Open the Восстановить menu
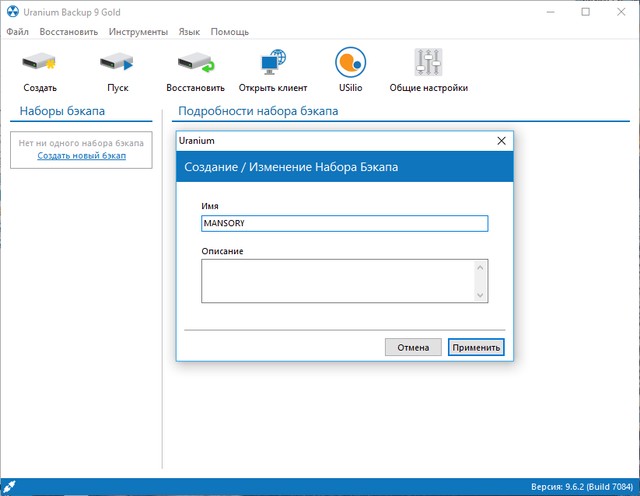The height and width of the screenshot is (496, 640). point(69,31)
